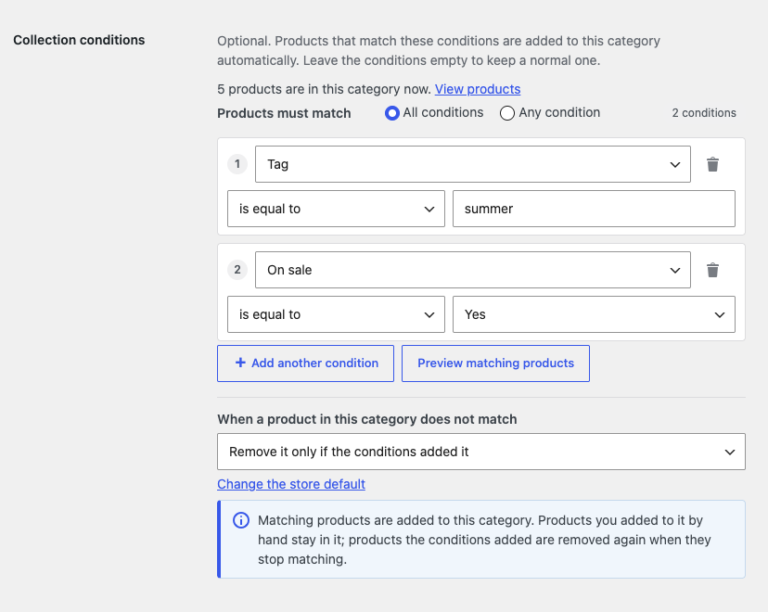Viewport: 768px width, 612px height.
Task: Open the Change the store default link
Action: tap(291, 484)
